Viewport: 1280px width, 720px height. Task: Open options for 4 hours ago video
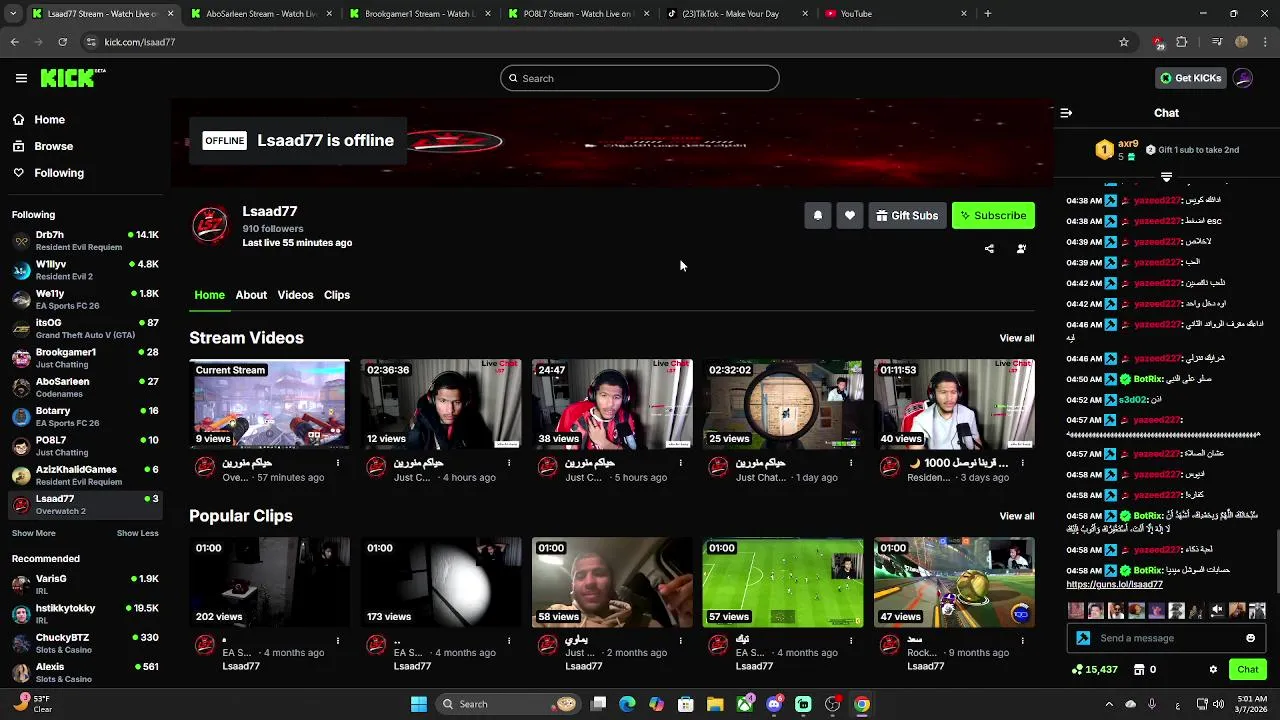[509, 463]
